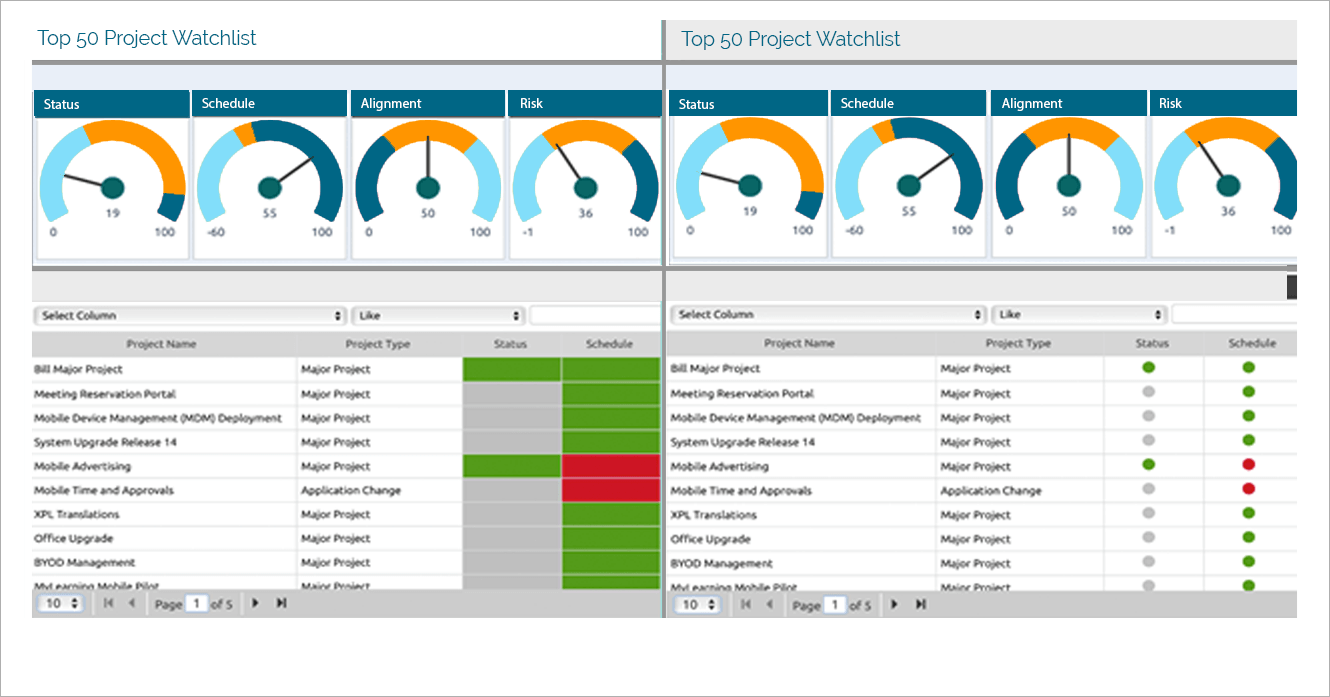The image size is (1330, 697).
Task: Click red Schedule dot for Mobile Time and Approvals
Action: point(1248,489)
